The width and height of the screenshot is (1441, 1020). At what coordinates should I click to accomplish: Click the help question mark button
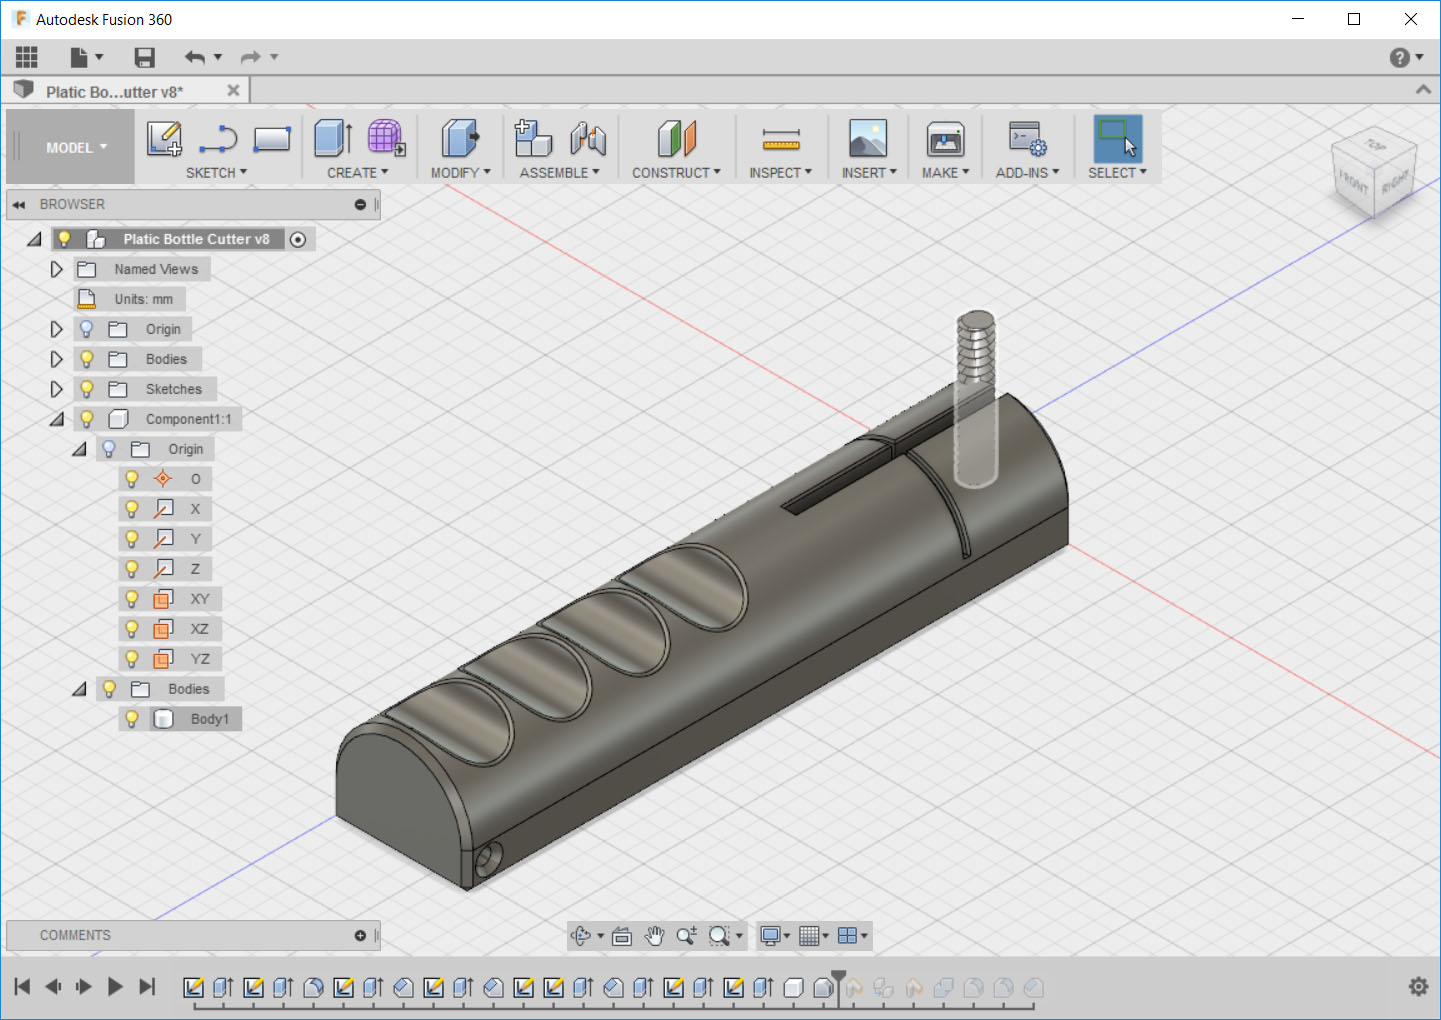tap(1397, 57)
